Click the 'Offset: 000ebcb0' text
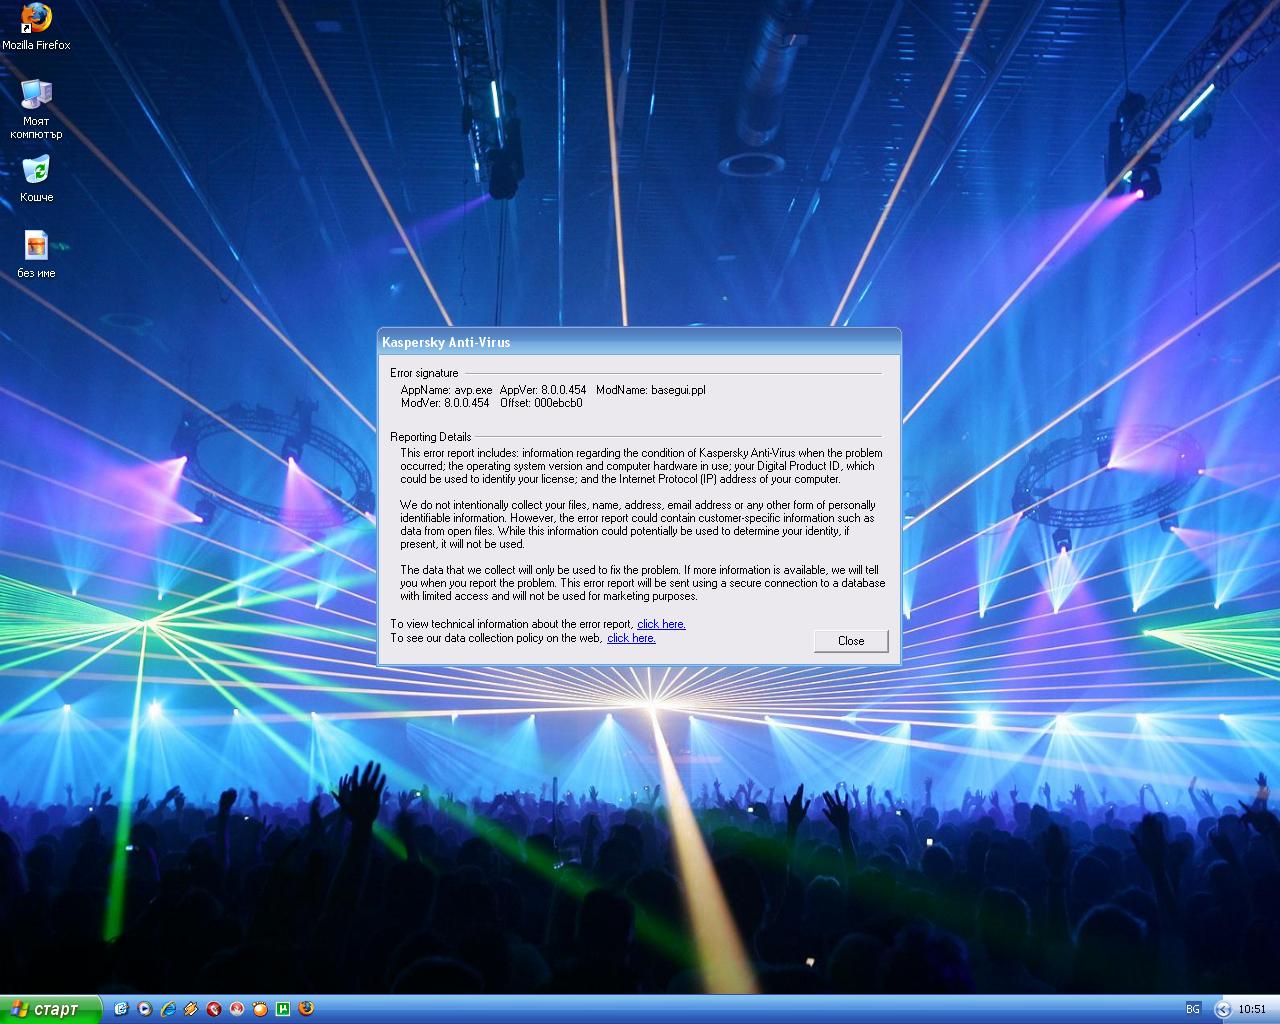1280x1024 pixels. tap(541, 403)
